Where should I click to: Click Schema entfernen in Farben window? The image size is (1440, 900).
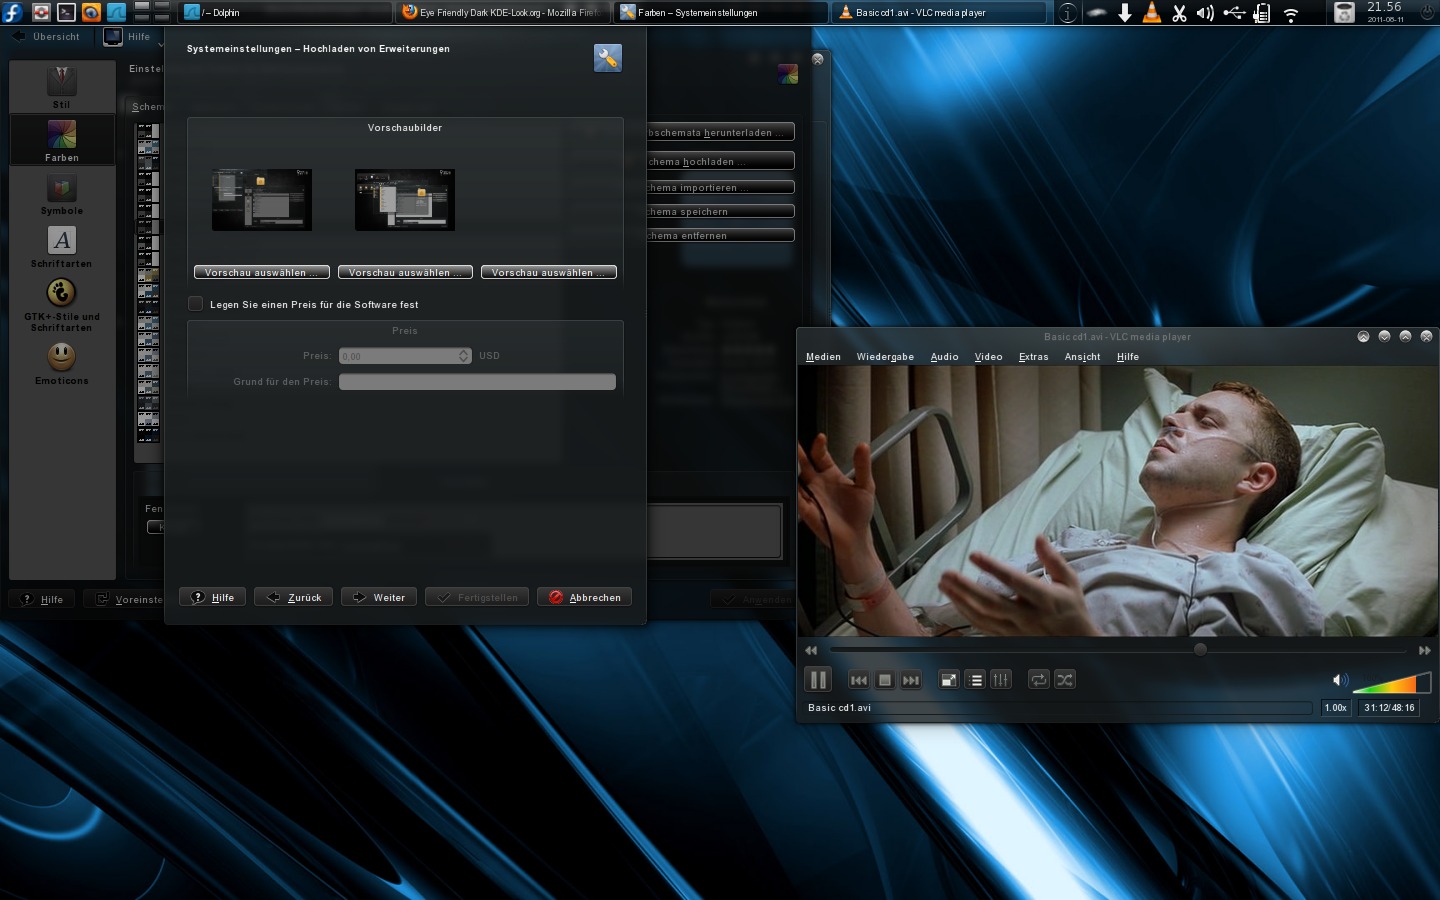pyautogui.click(x=721, y=235)
